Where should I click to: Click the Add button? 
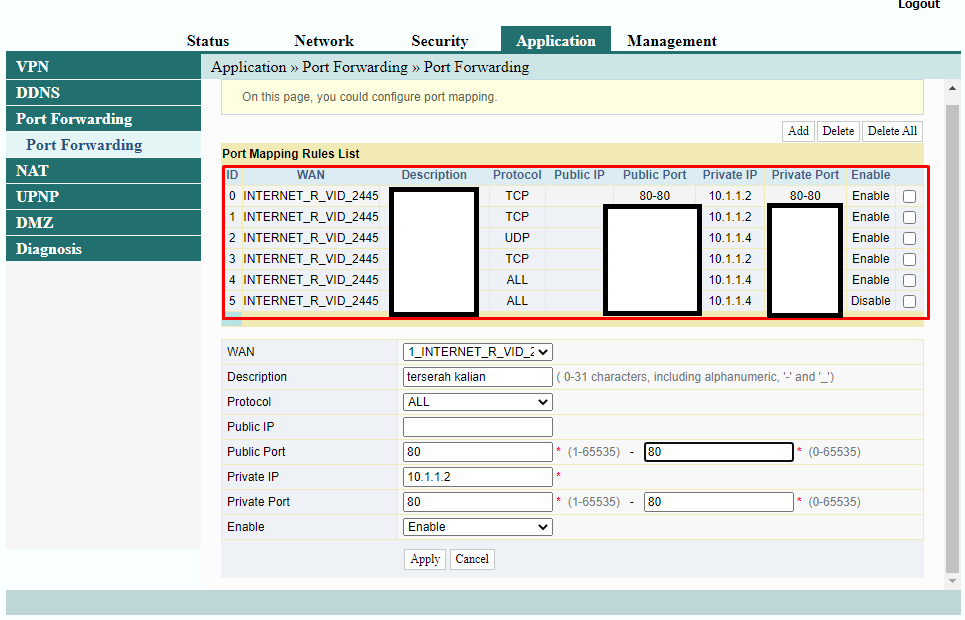pyautogui.click(x=798, y=131)
